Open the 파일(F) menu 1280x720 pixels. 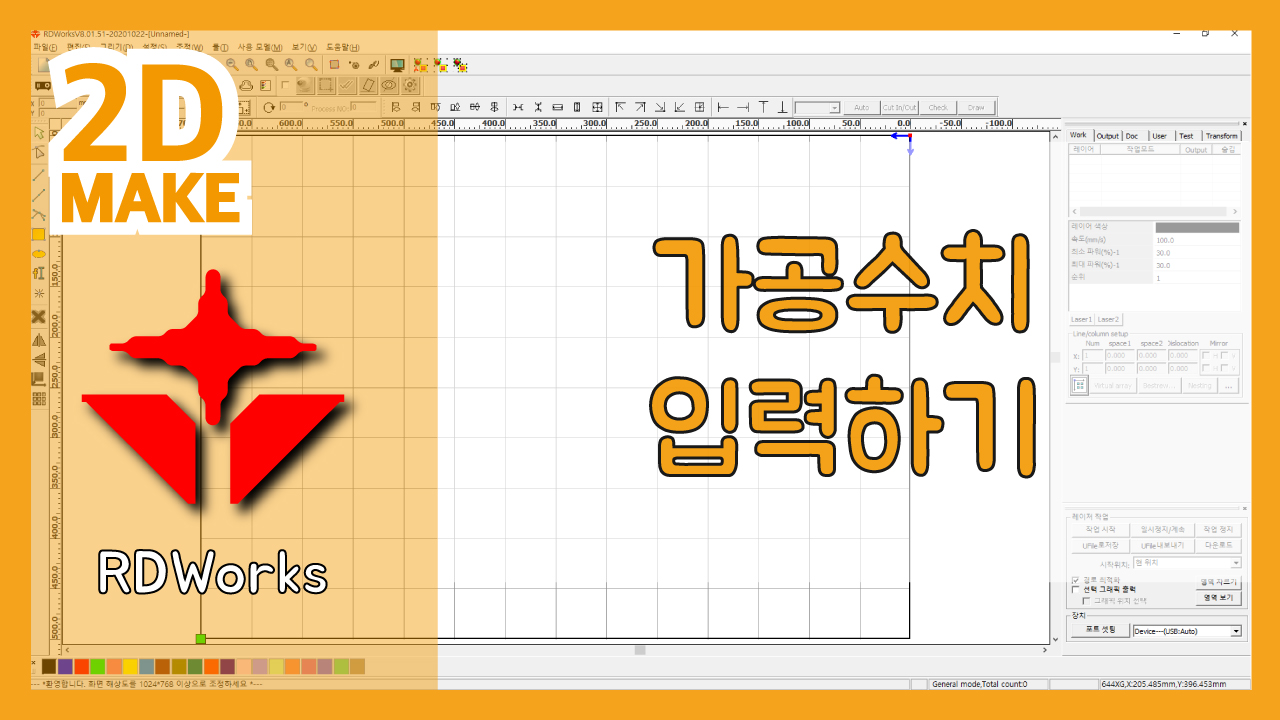tap(46, 47)
